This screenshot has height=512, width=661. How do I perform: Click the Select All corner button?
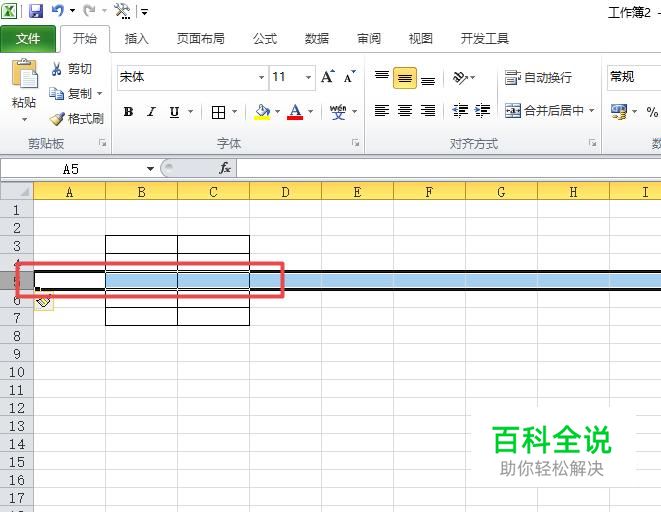pyautogui.click(x=17, y=191)
